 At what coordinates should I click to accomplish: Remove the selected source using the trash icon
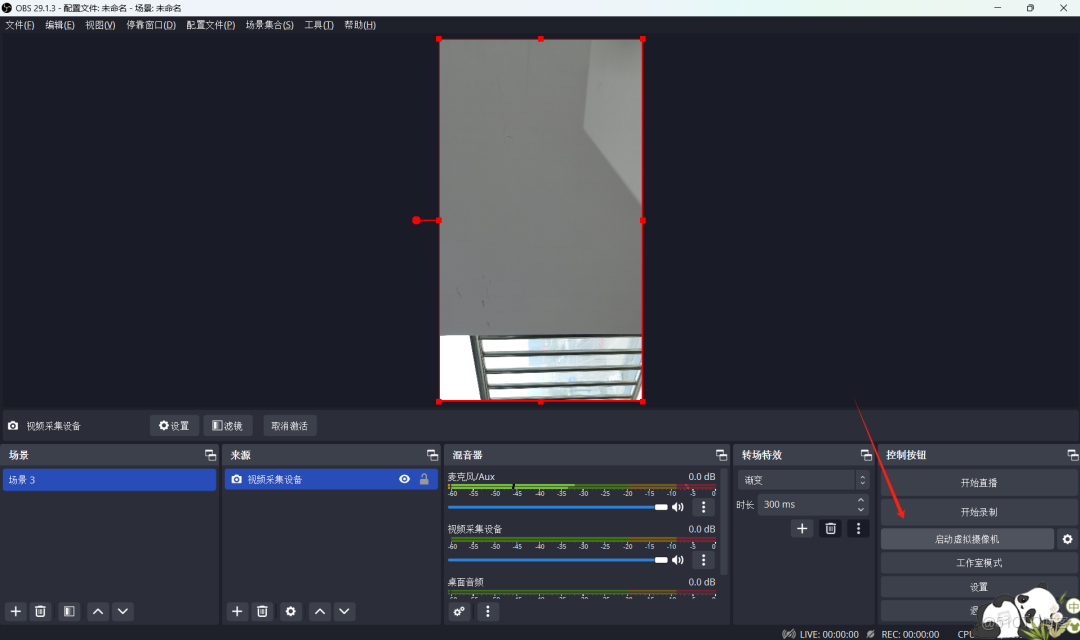(262, 611)
